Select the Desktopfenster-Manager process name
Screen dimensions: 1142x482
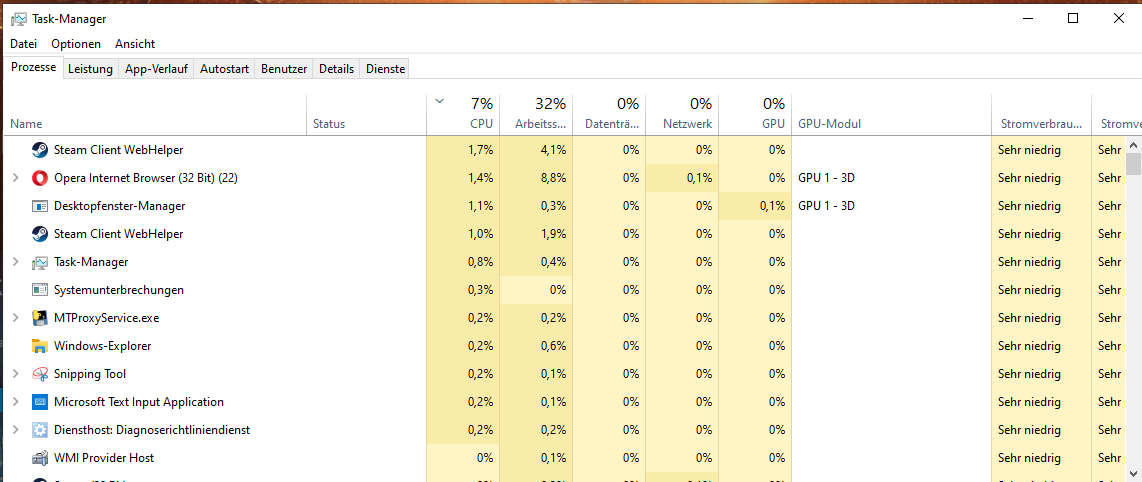[x=119, y=206]
